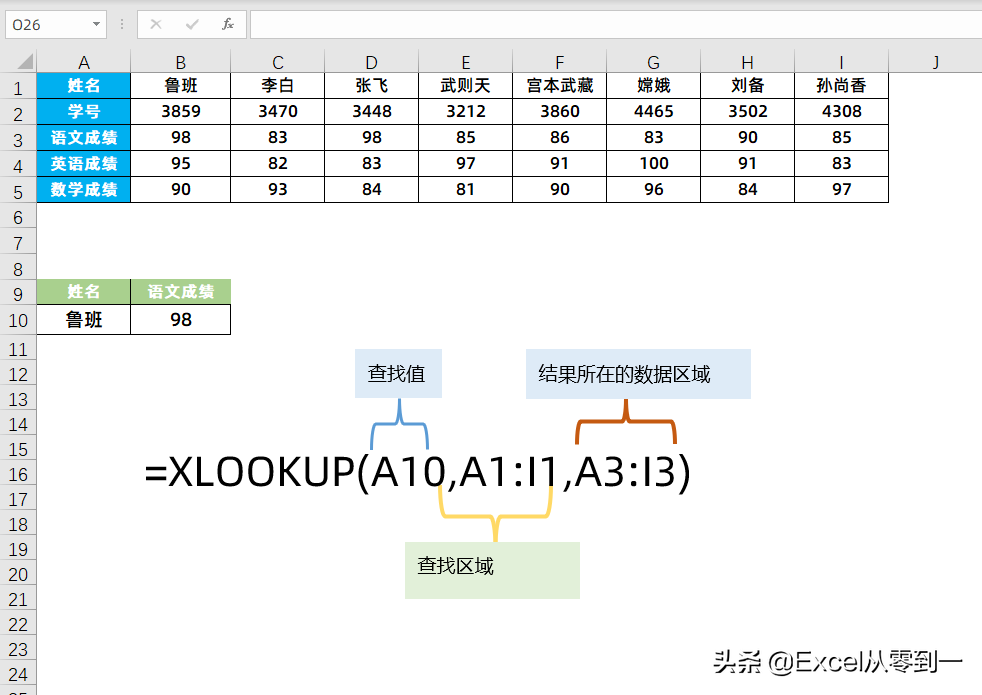982x695 pixels.
Task: Select column G header
Action: (x=653, y=62)
